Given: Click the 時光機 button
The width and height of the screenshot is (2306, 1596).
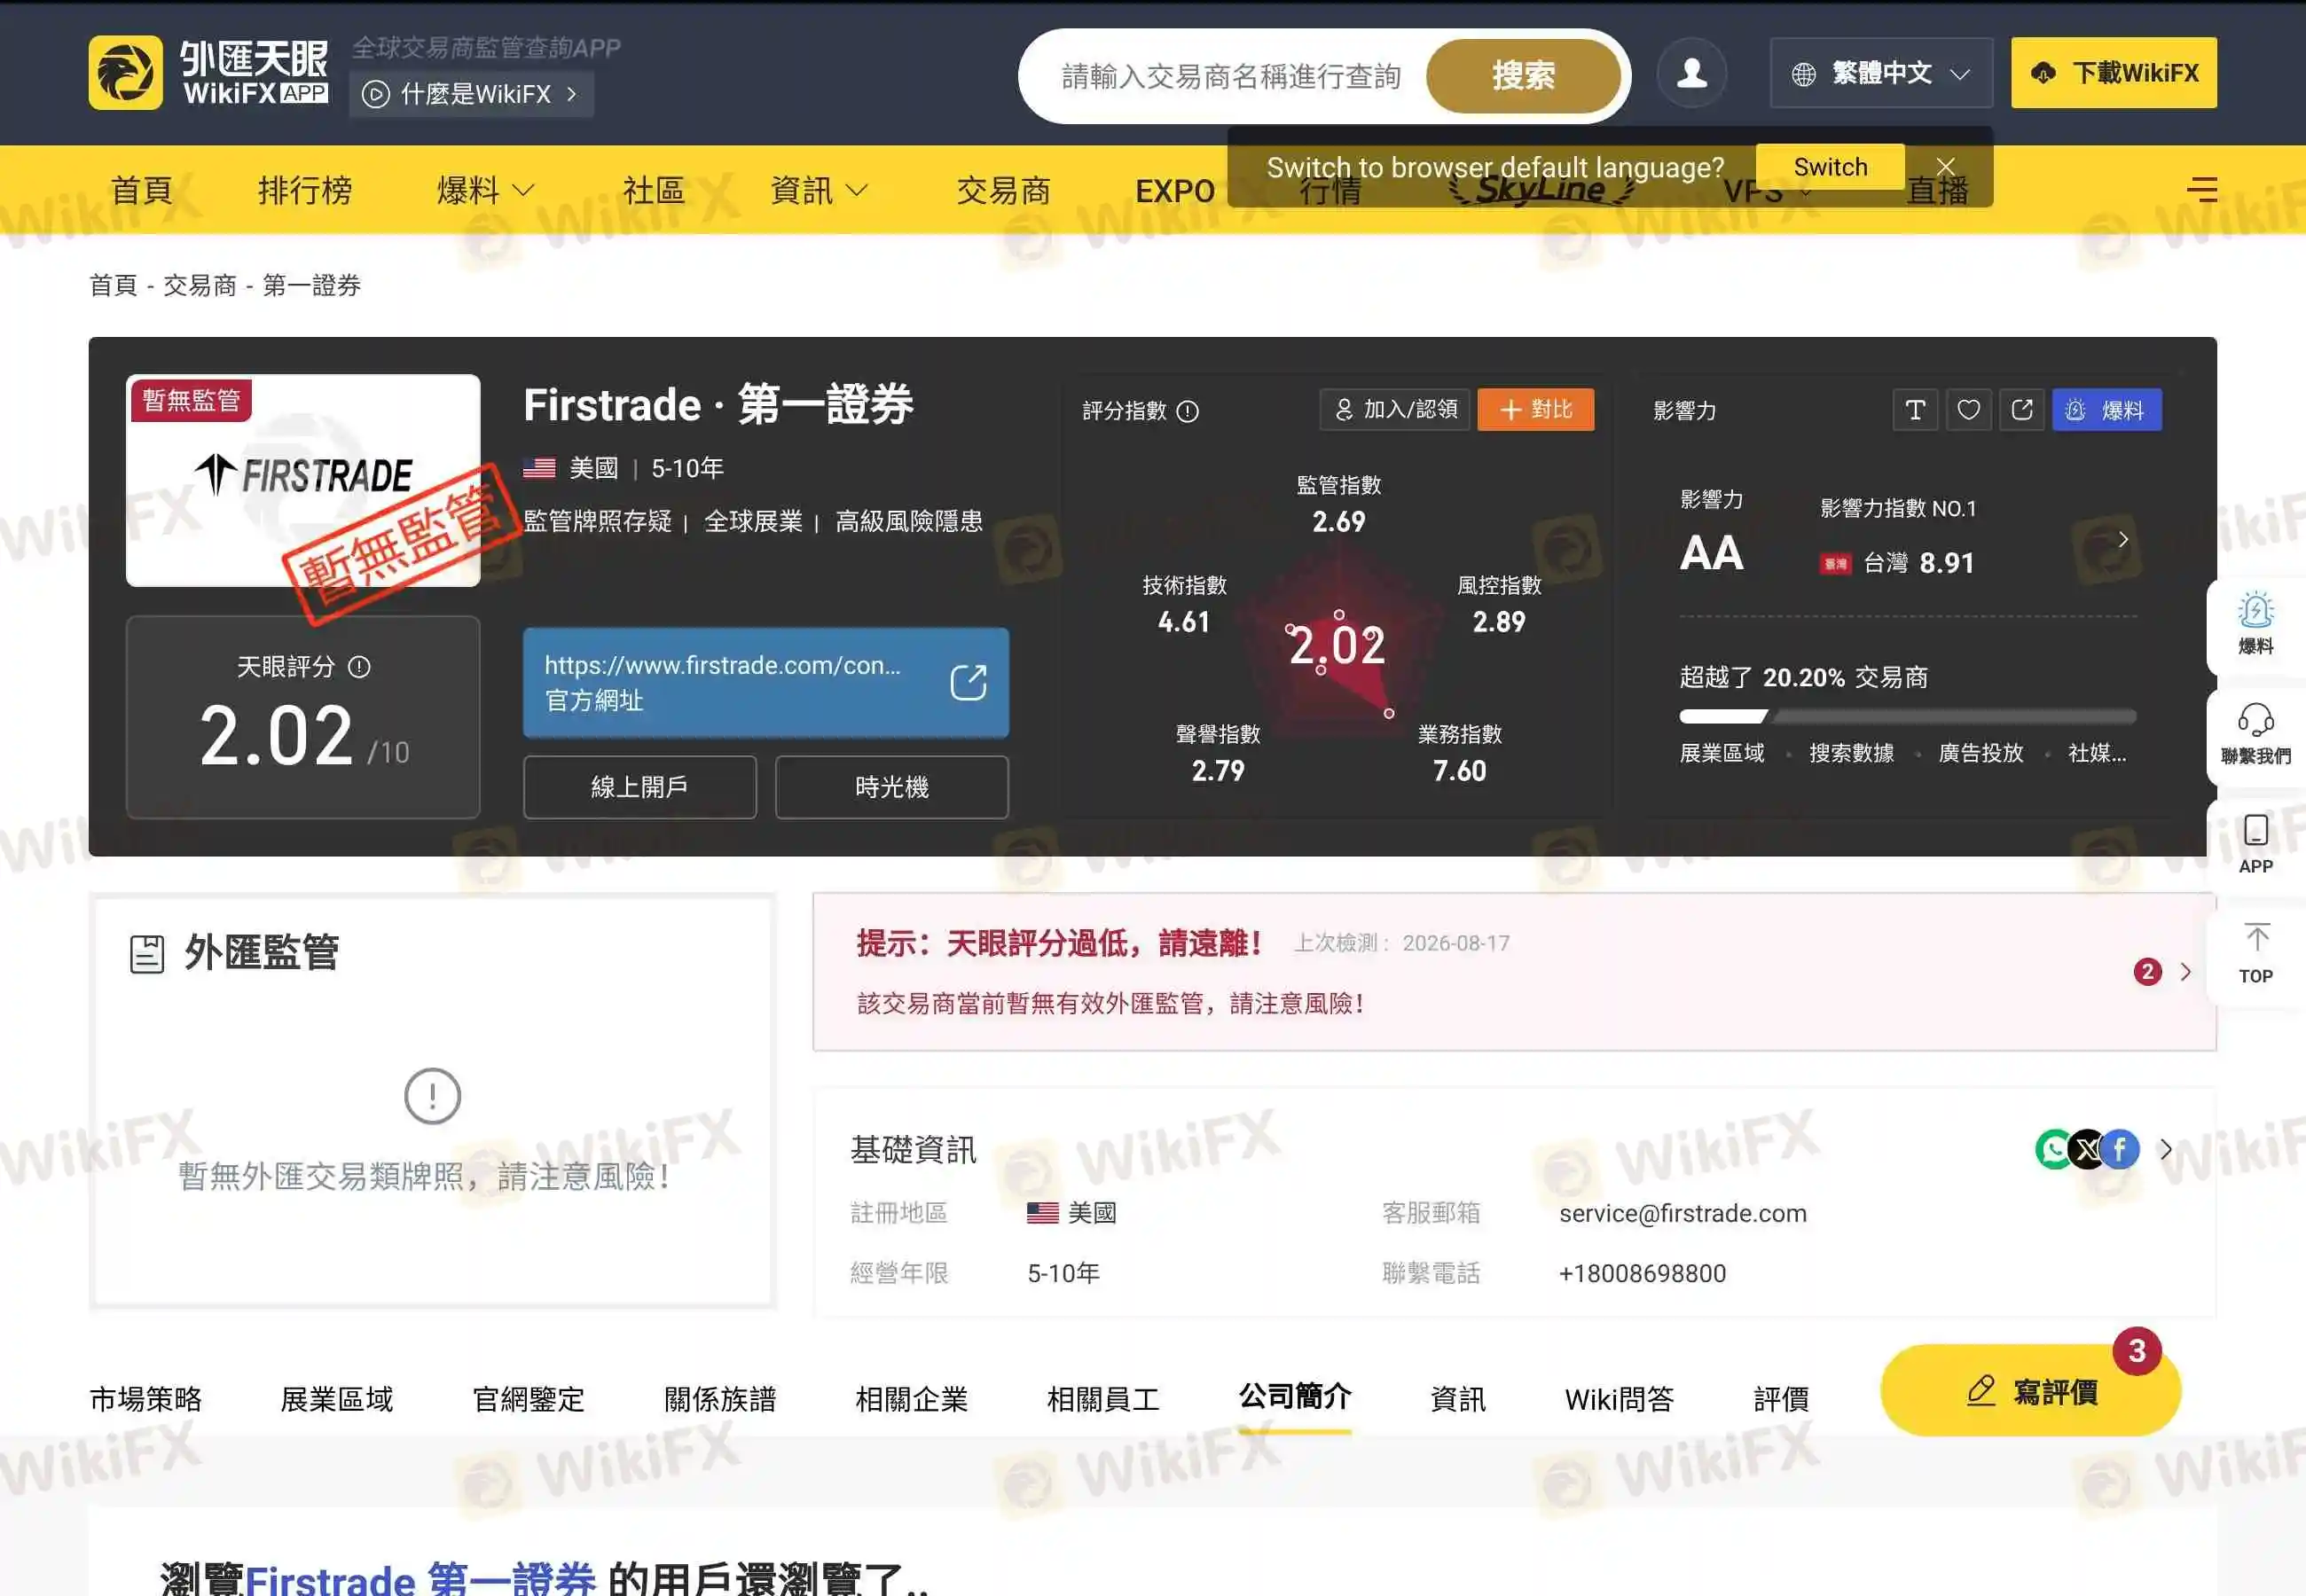Looking at the screenshot, I should (x=892, y=787).
